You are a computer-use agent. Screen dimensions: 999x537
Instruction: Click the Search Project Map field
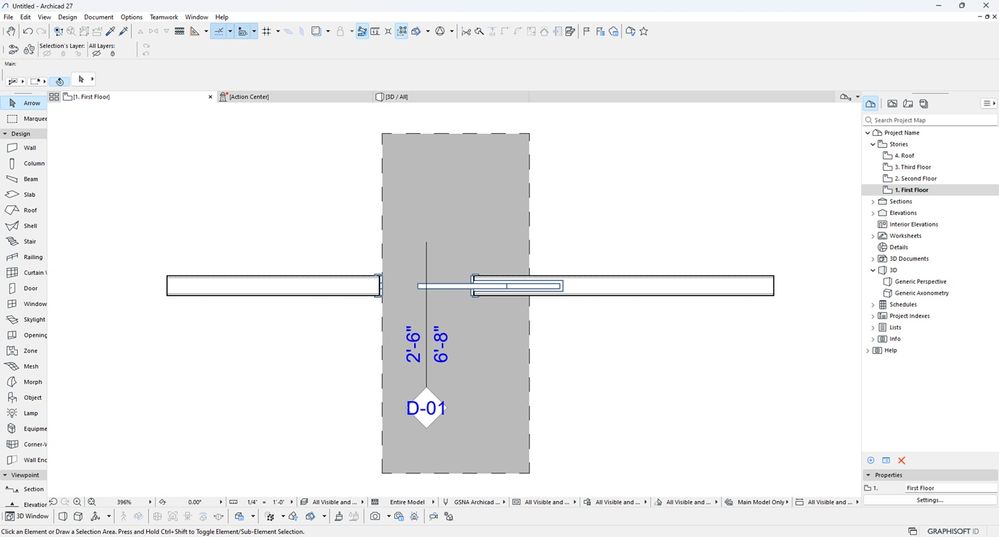tap(930, 120)
